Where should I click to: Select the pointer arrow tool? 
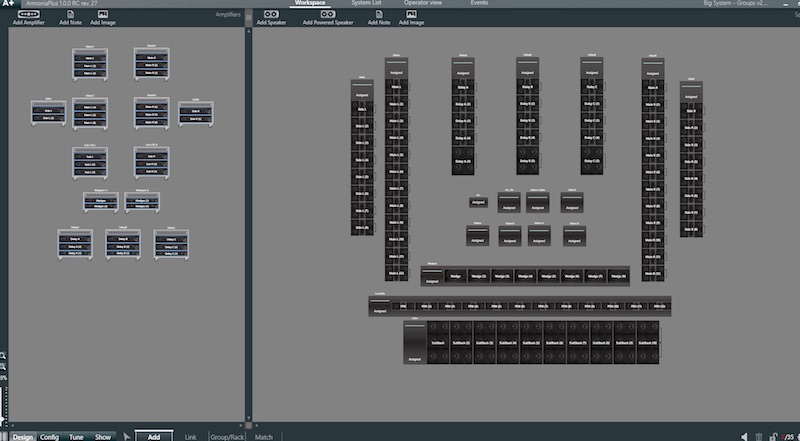127,436
